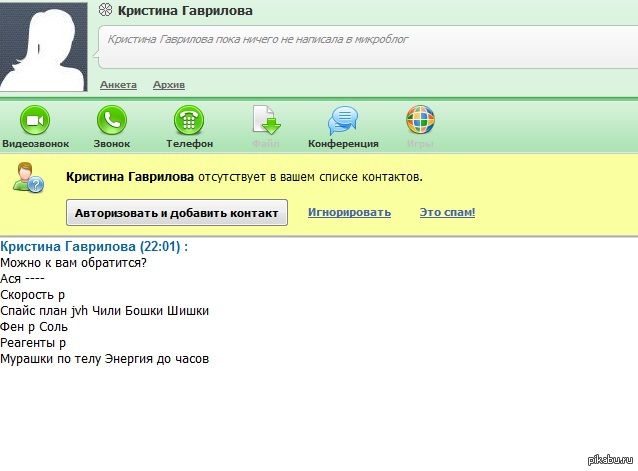Open the Архив message history link
Image resolution: width=638 pixels, height=471 pixels.
click(169, 85)
